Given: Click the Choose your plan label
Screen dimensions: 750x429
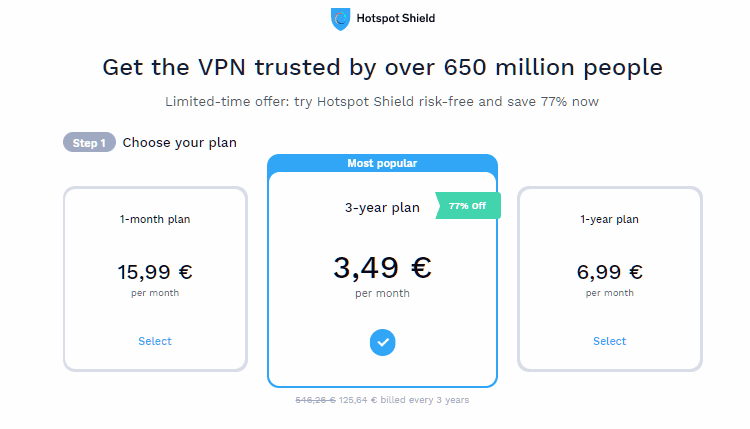Looking at the screenshot, I should [179, 143].
